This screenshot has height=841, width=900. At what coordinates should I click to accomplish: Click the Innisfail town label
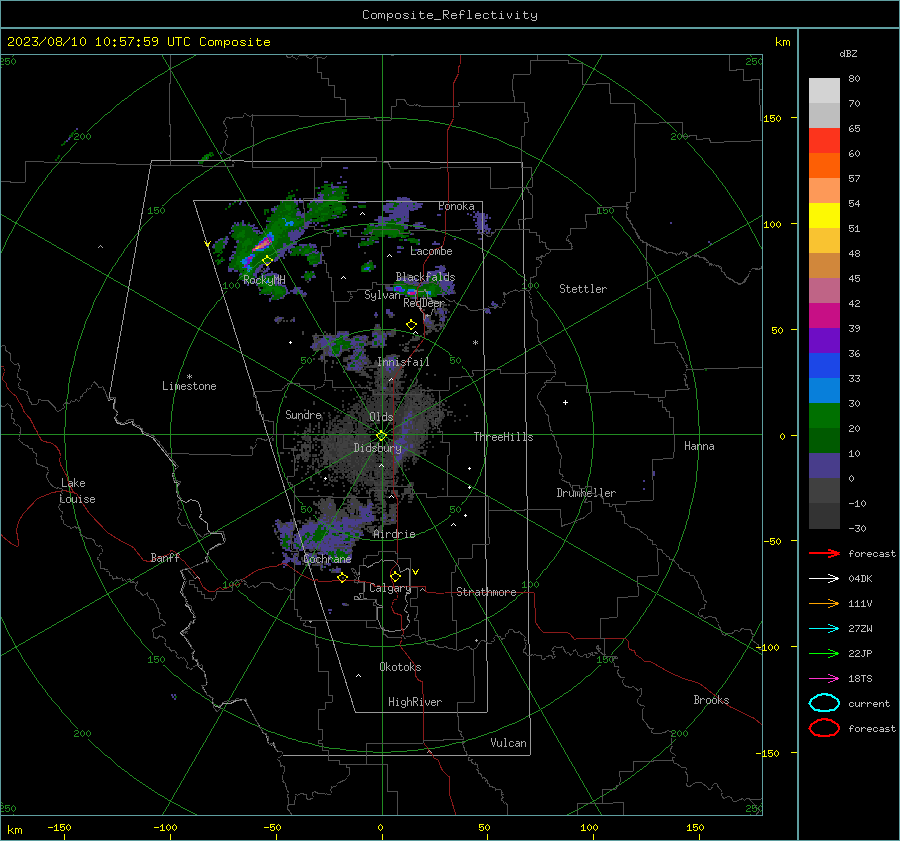point(403,362)
